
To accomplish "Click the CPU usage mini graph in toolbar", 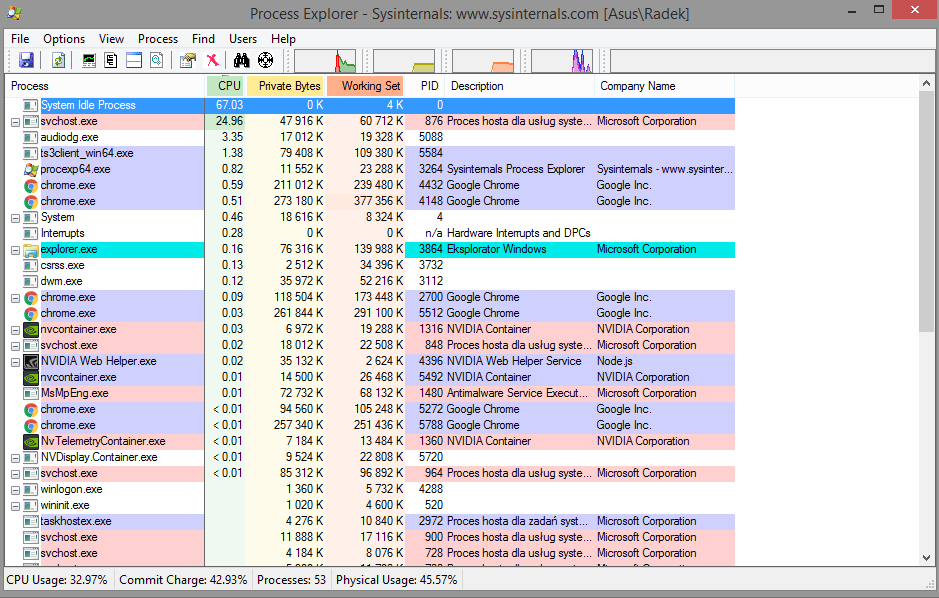I will [325, 60].
